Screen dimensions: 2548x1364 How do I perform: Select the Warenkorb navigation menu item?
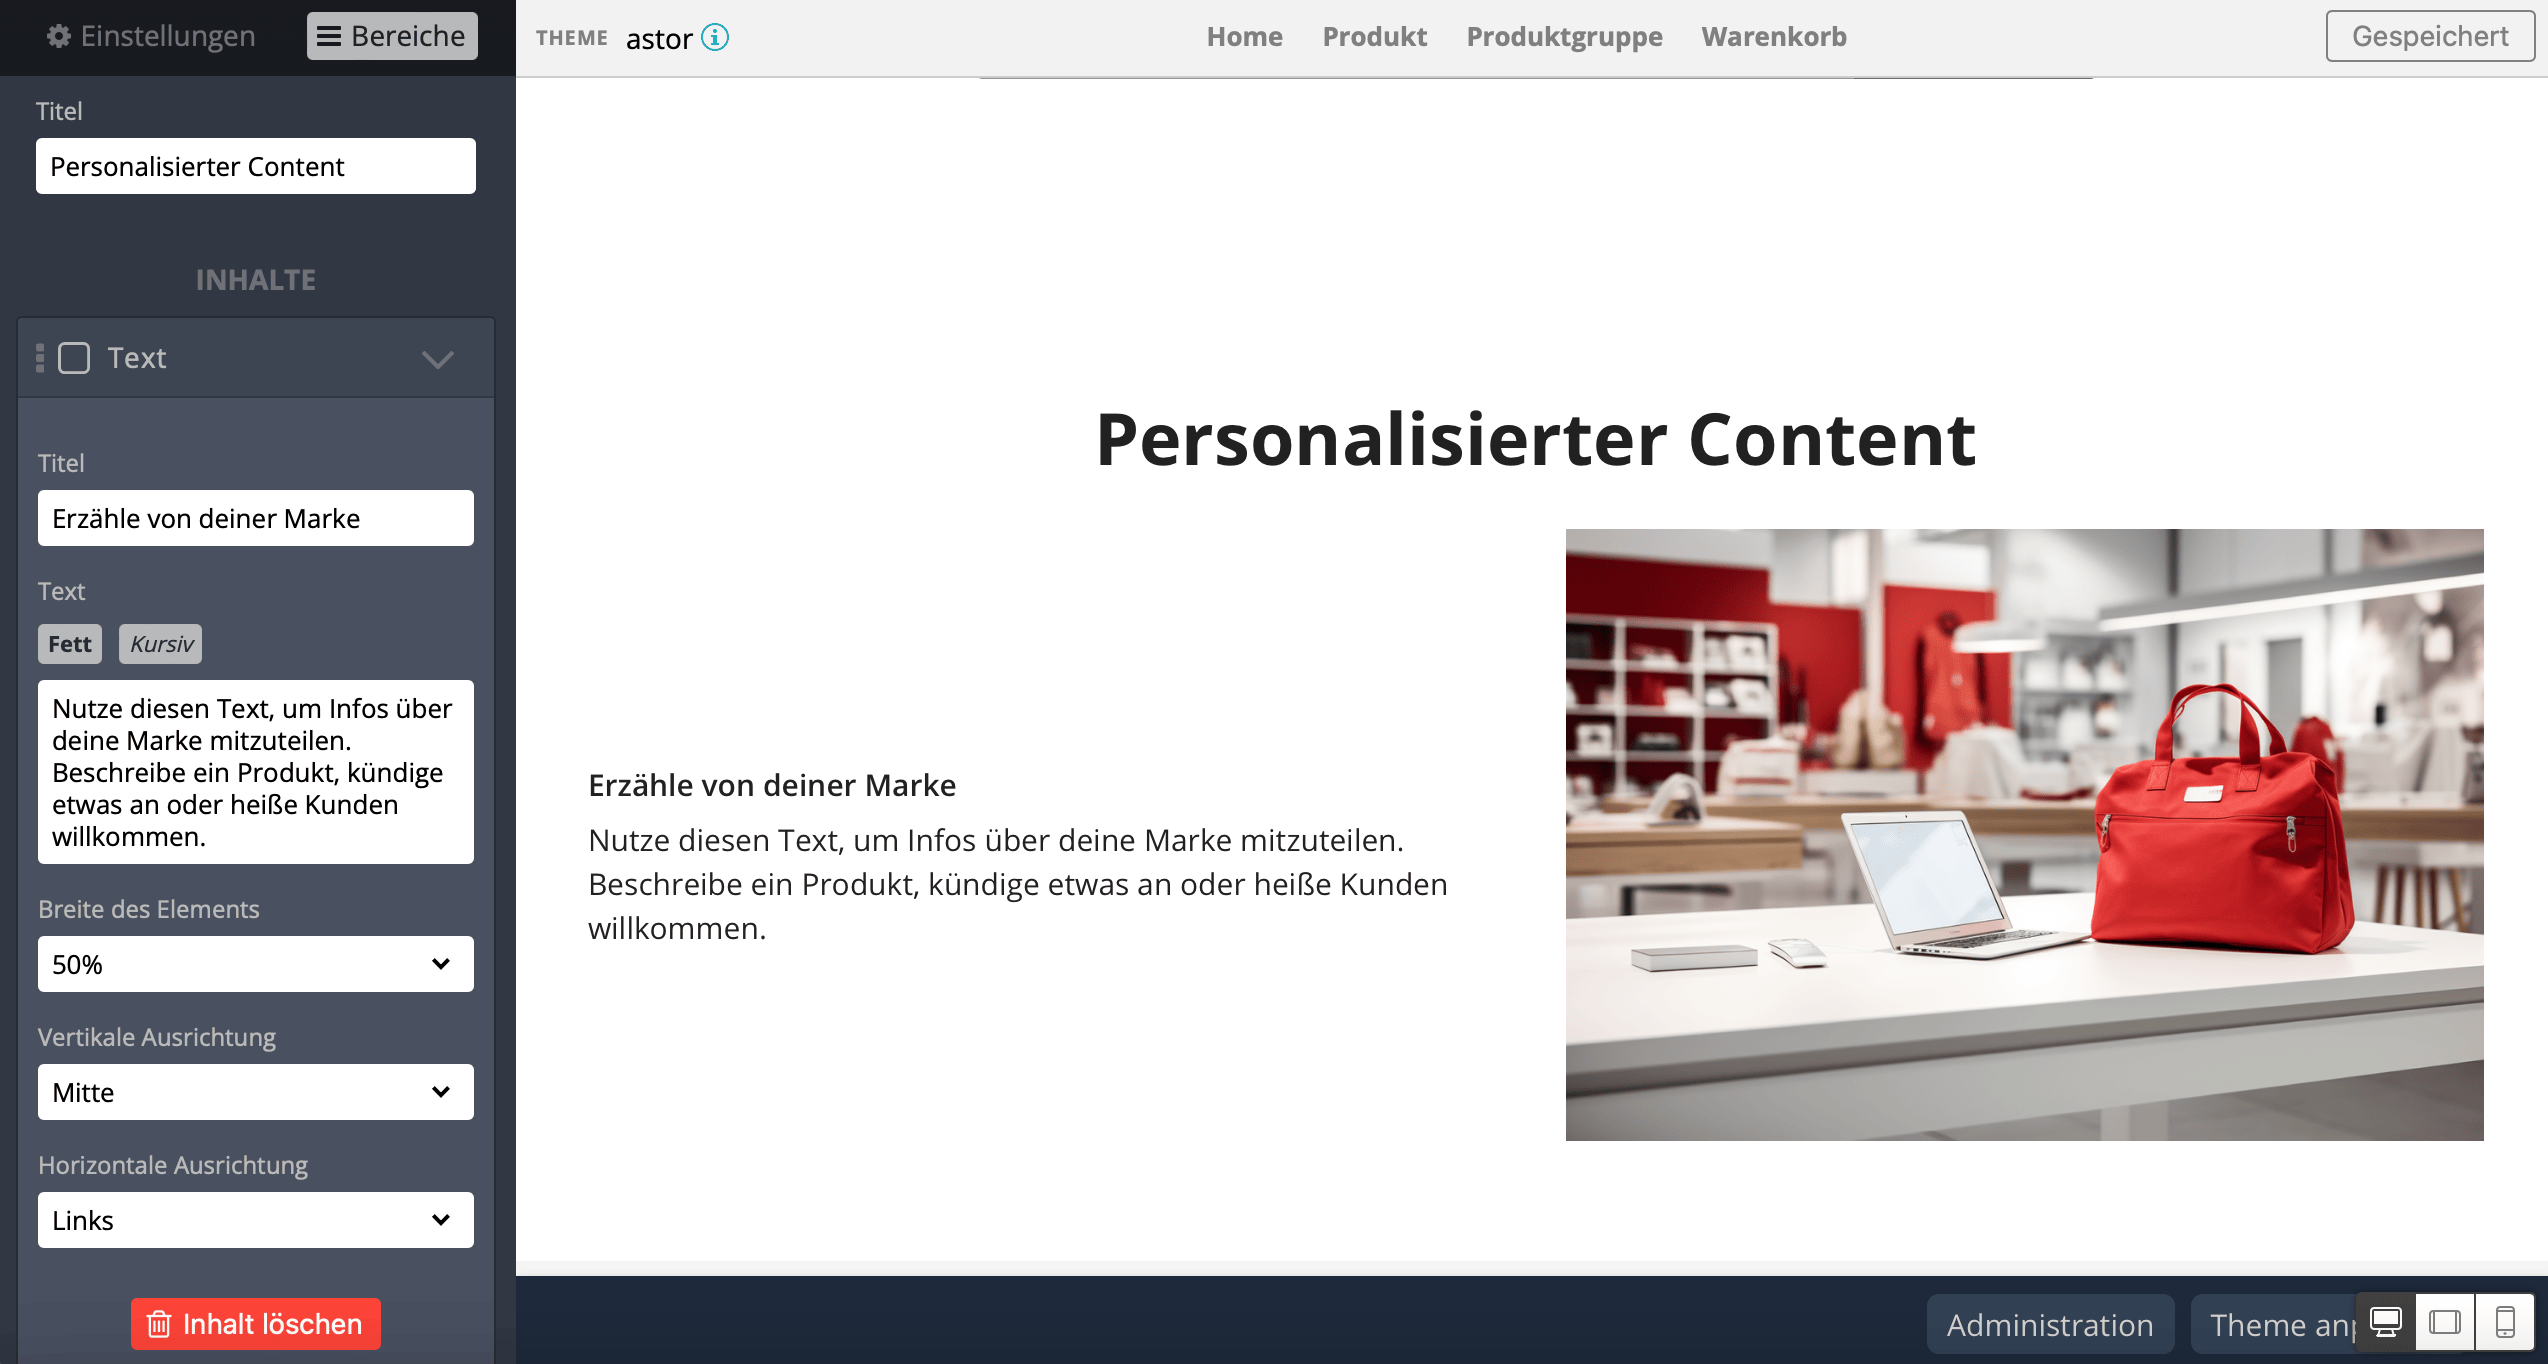(1774, 35)
